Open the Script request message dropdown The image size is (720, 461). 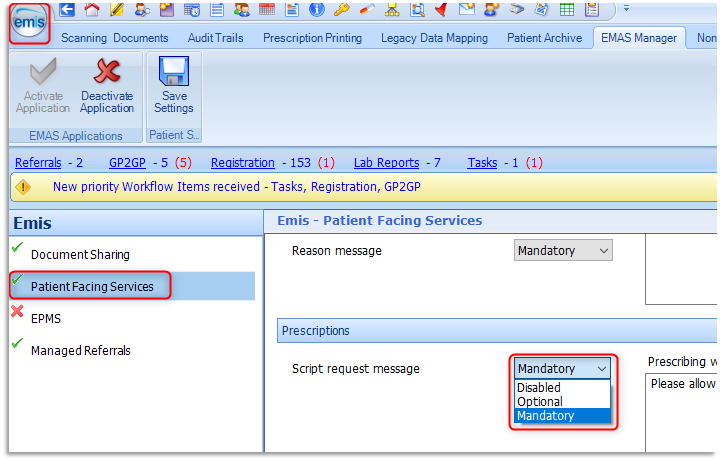(562, 368)
